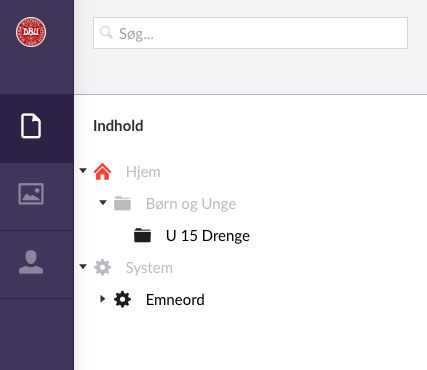Image resolution: width=427 pixels, height=370 pixels.
Task: Open the U 15 Drenge item
Action: click(x=208, y=236)
